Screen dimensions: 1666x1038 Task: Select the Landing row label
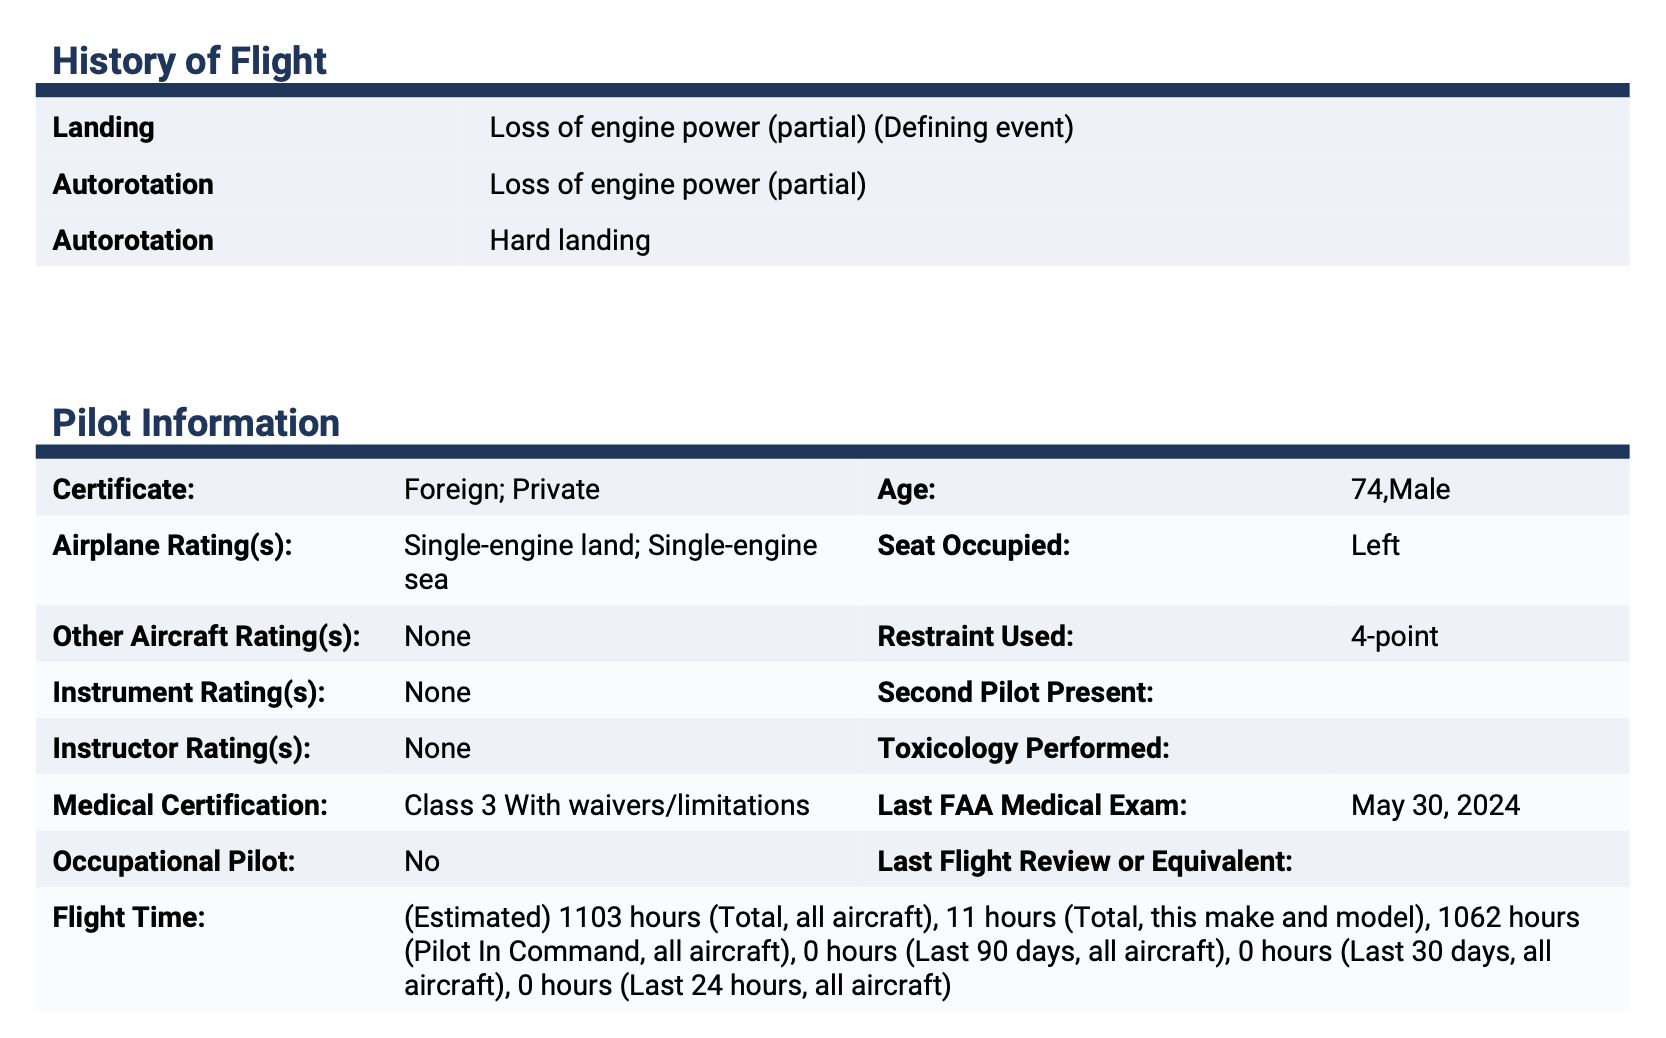coord(103,128)
